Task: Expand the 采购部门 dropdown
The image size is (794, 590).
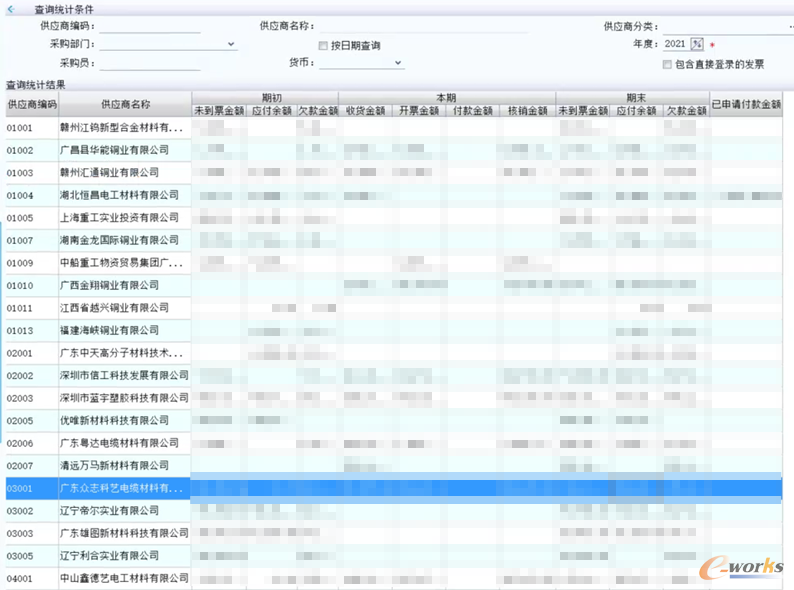Action: 231,44
